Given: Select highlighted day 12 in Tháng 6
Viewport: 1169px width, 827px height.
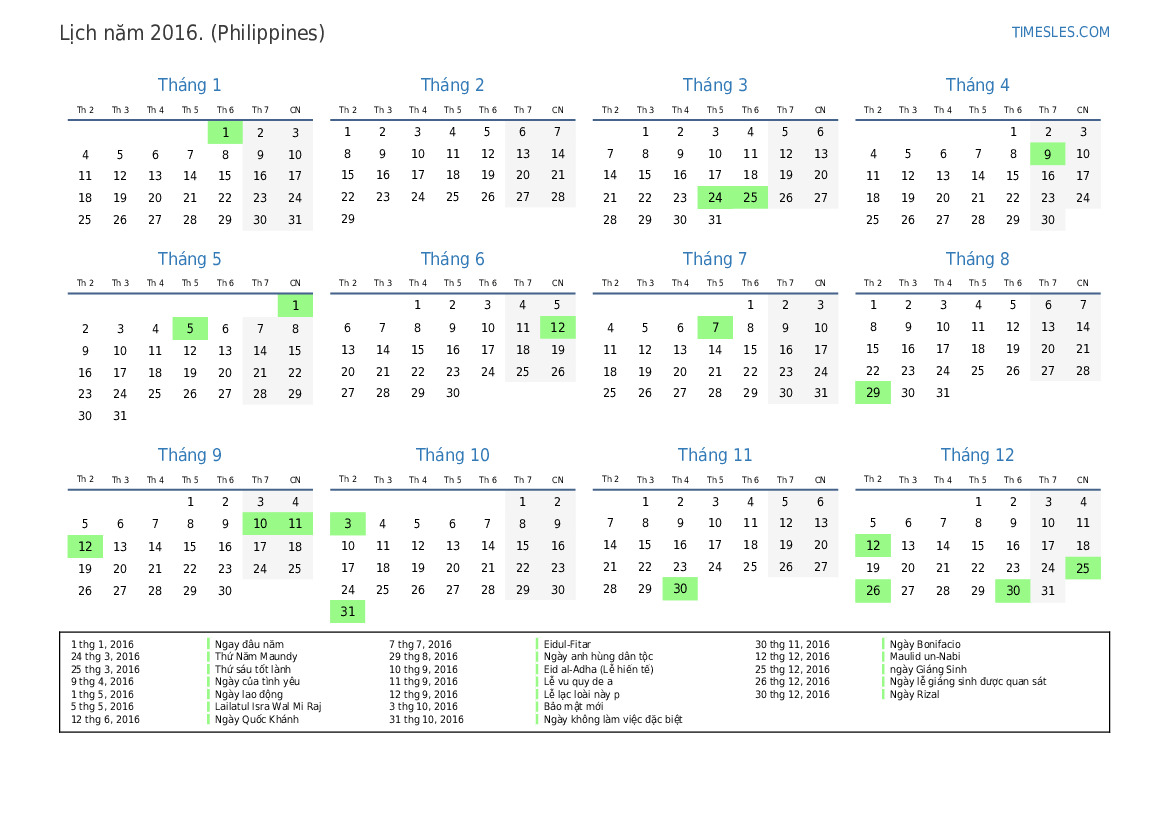Looking at the screenshot, I should coord(557,328).
